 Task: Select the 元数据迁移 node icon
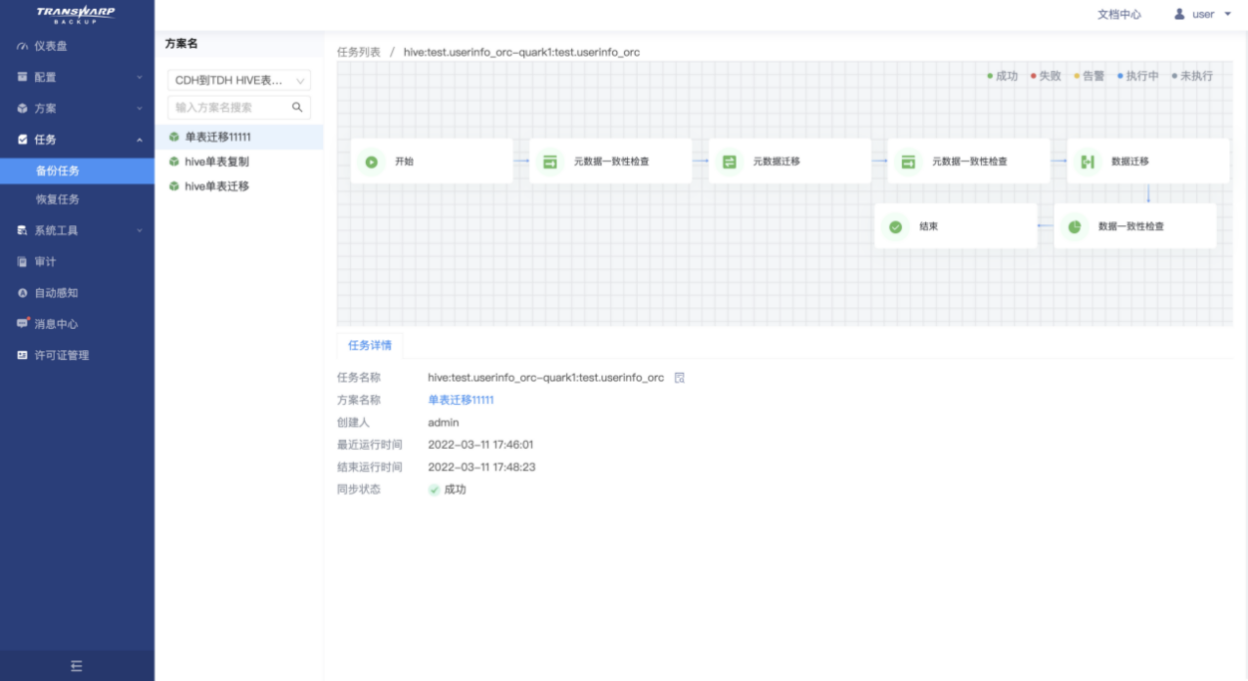pyautogui.click(x=729, y=162)
